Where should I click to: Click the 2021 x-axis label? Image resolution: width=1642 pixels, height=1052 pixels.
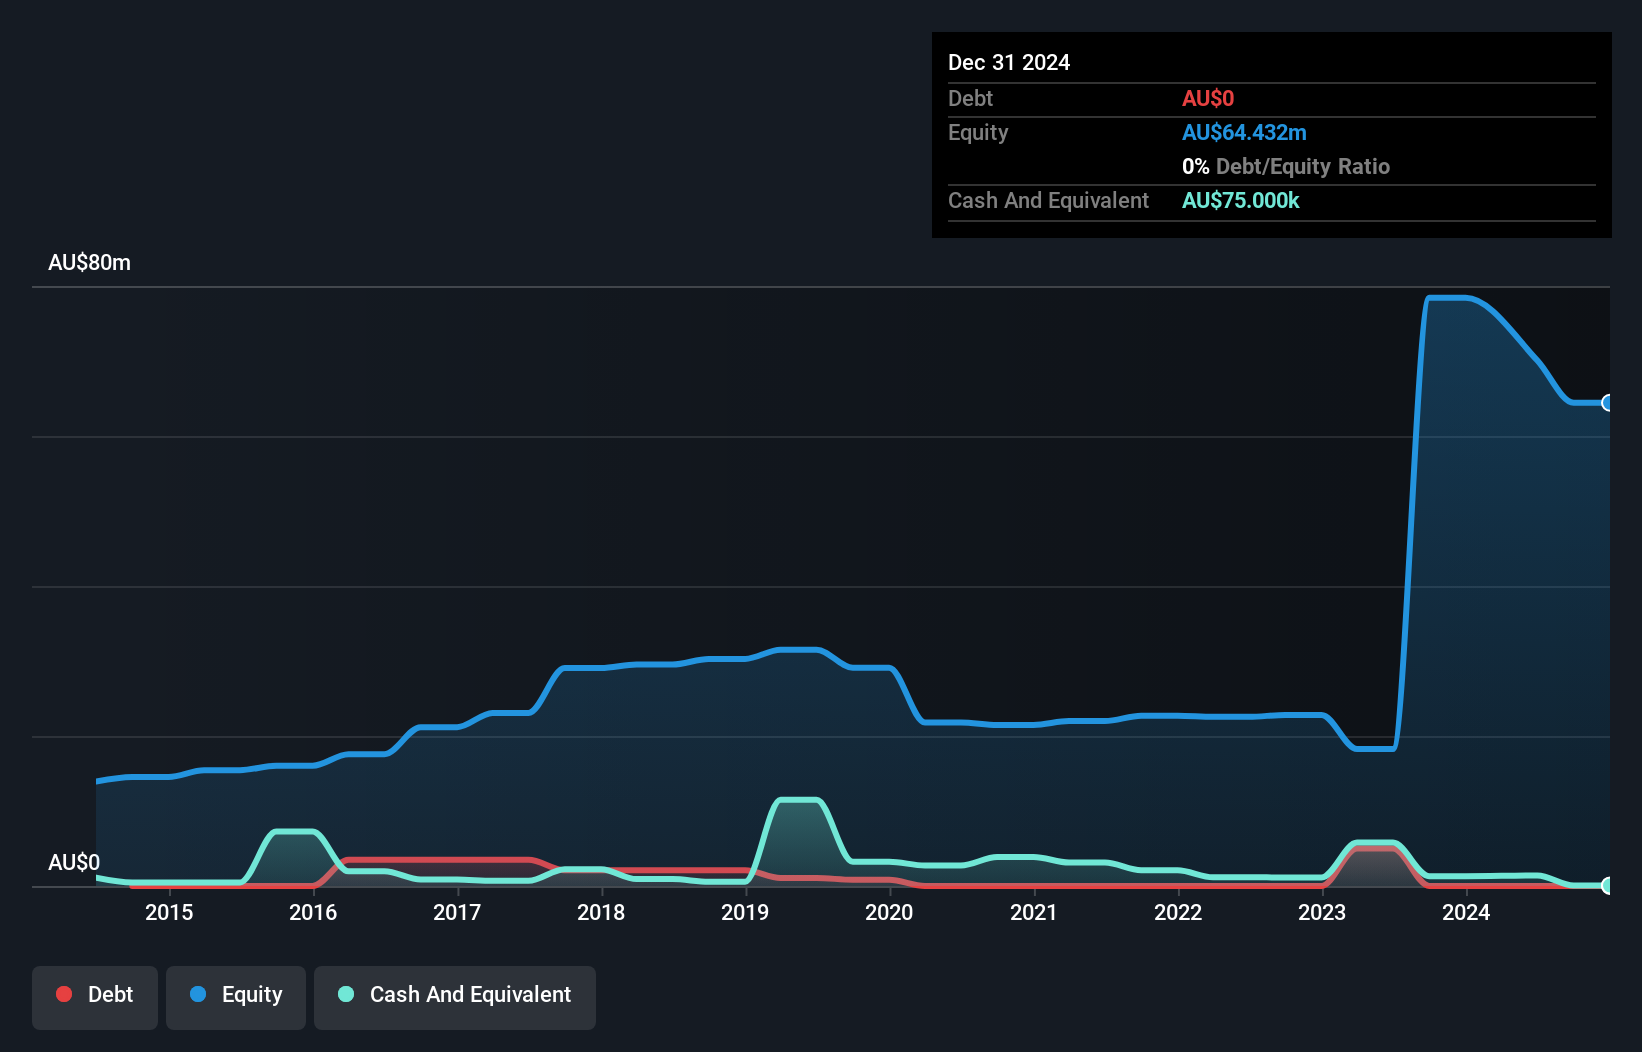(1034, 912)
